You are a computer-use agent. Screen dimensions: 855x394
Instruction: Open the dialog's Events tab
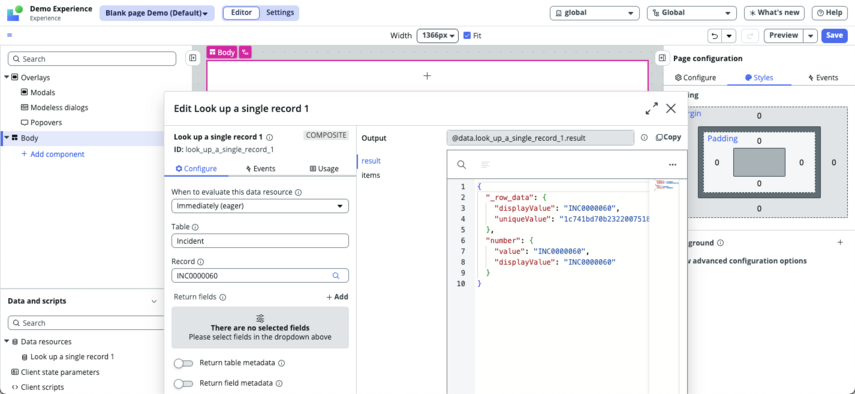point(260,168)
